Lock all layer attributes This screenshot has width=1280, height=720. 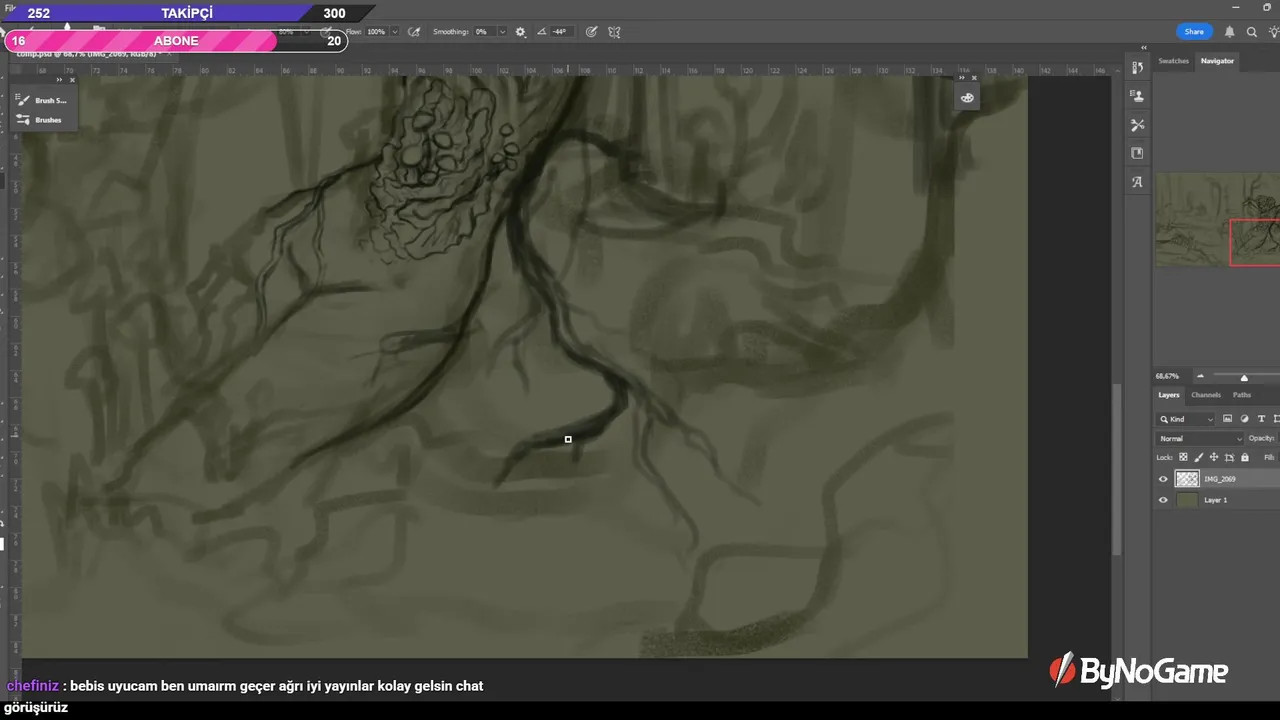coord(1245,457)
